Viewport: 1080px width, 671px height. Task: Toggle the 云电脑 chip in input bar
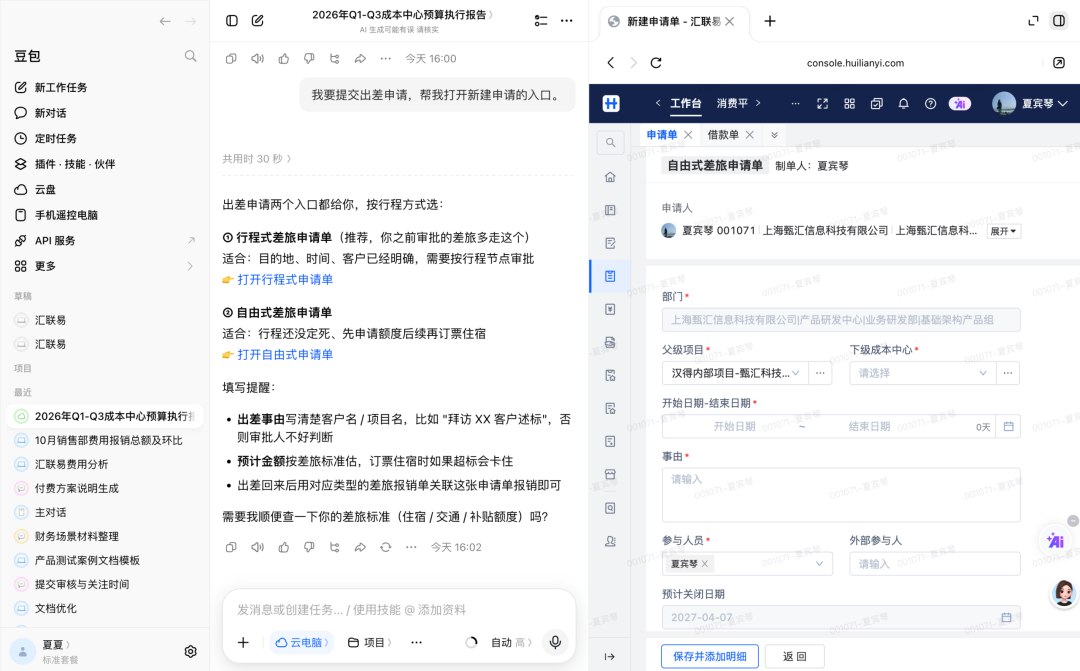(x=302, y=642)
